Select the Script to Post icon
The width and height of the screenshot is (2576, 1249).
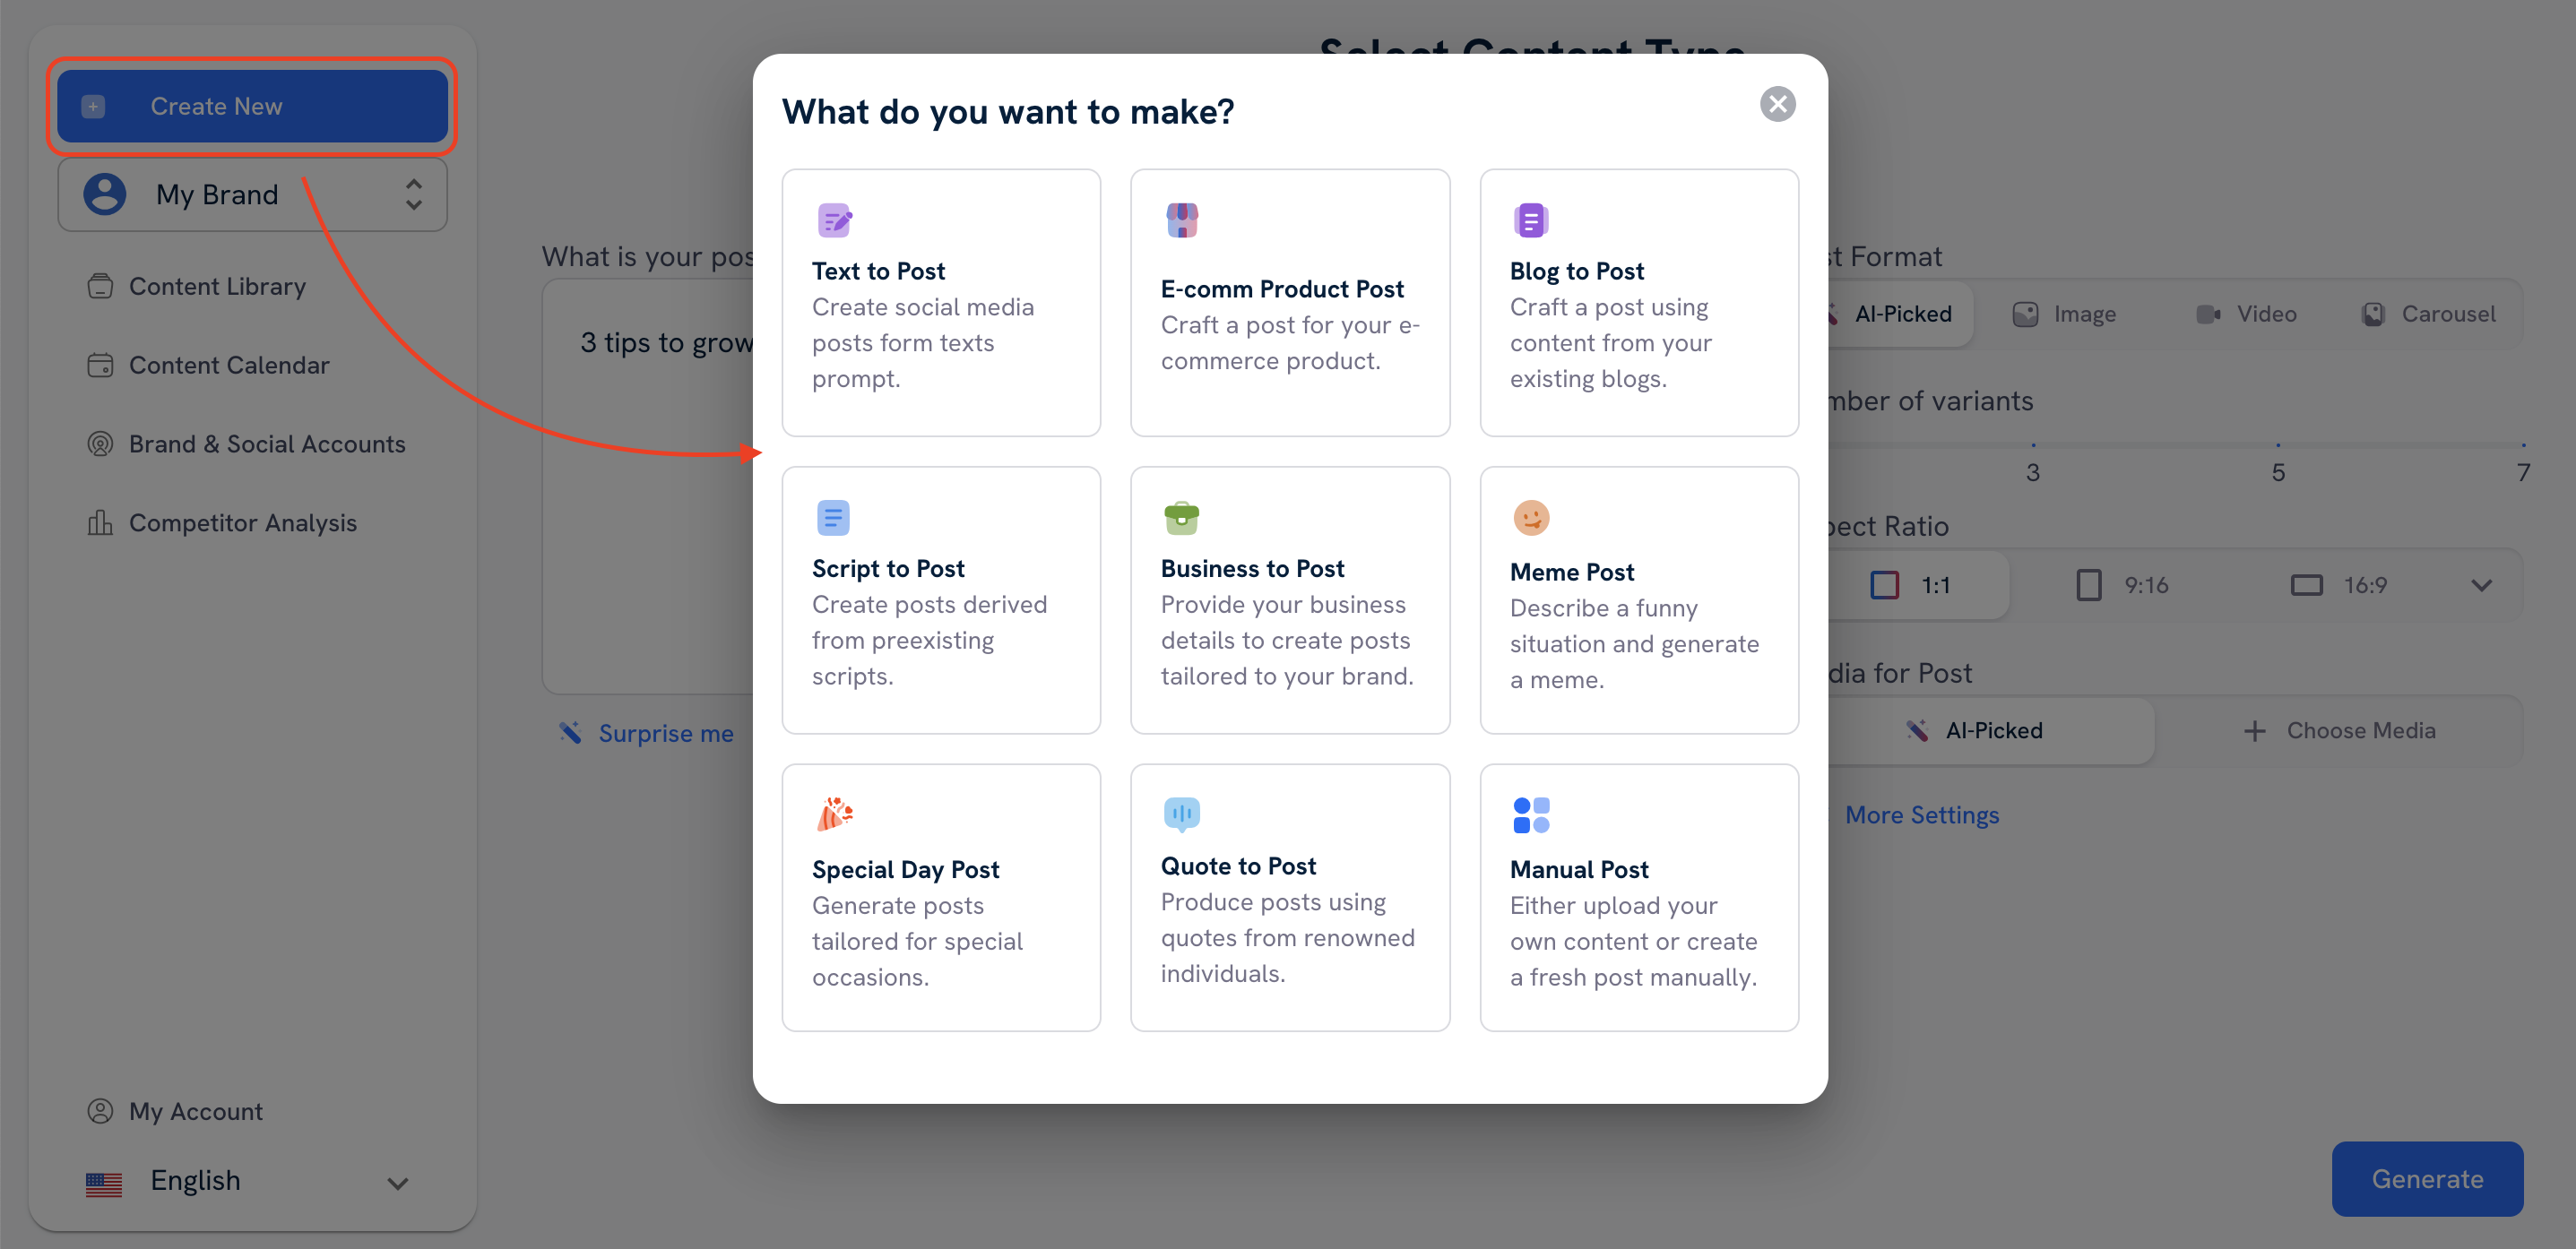tap(833, 515)
